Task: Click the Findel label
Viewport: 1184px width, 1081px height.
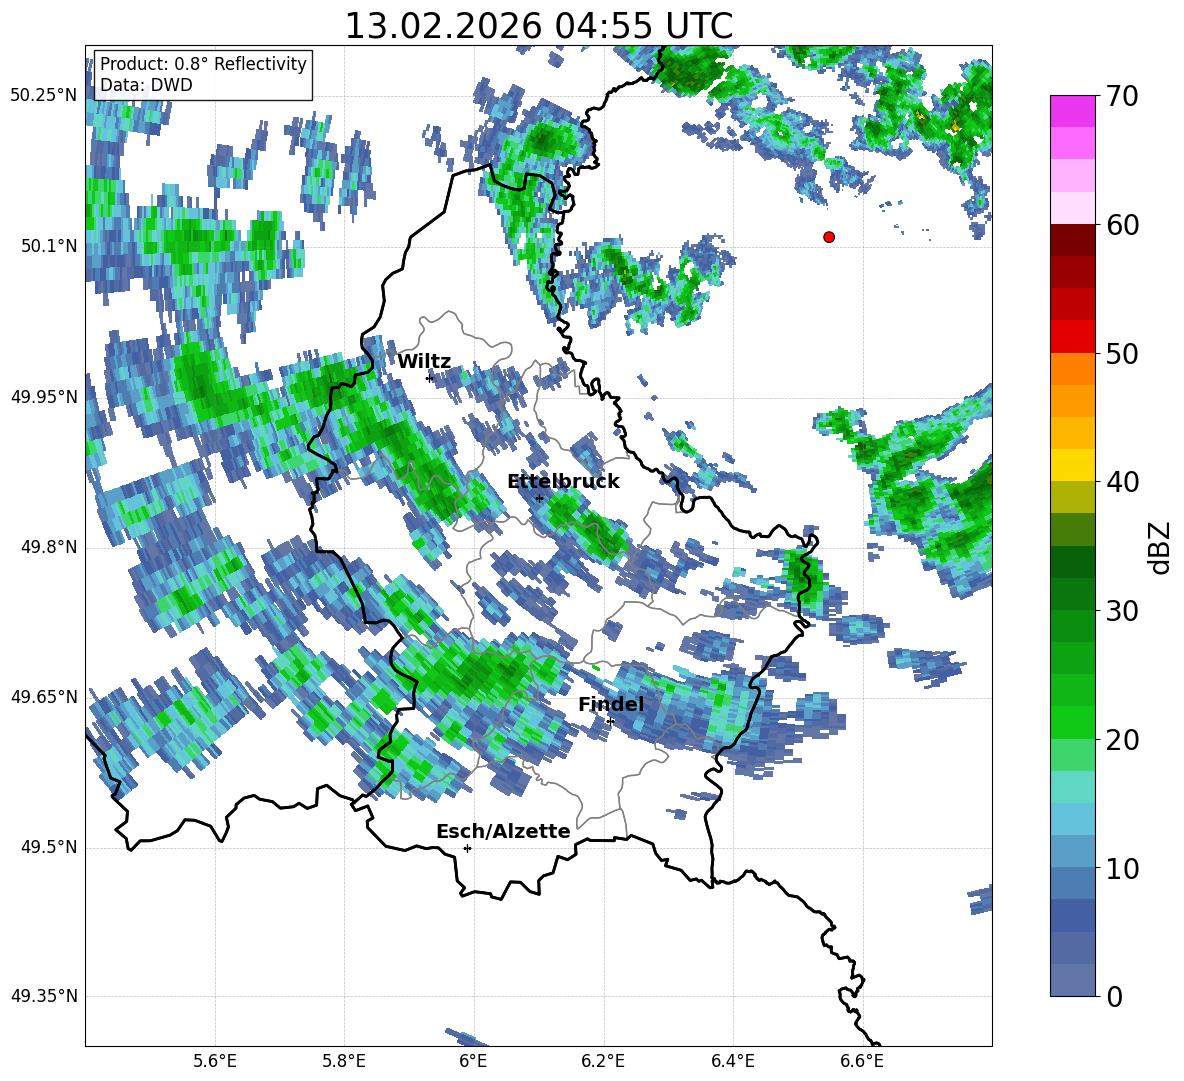Action: [611, 704]
